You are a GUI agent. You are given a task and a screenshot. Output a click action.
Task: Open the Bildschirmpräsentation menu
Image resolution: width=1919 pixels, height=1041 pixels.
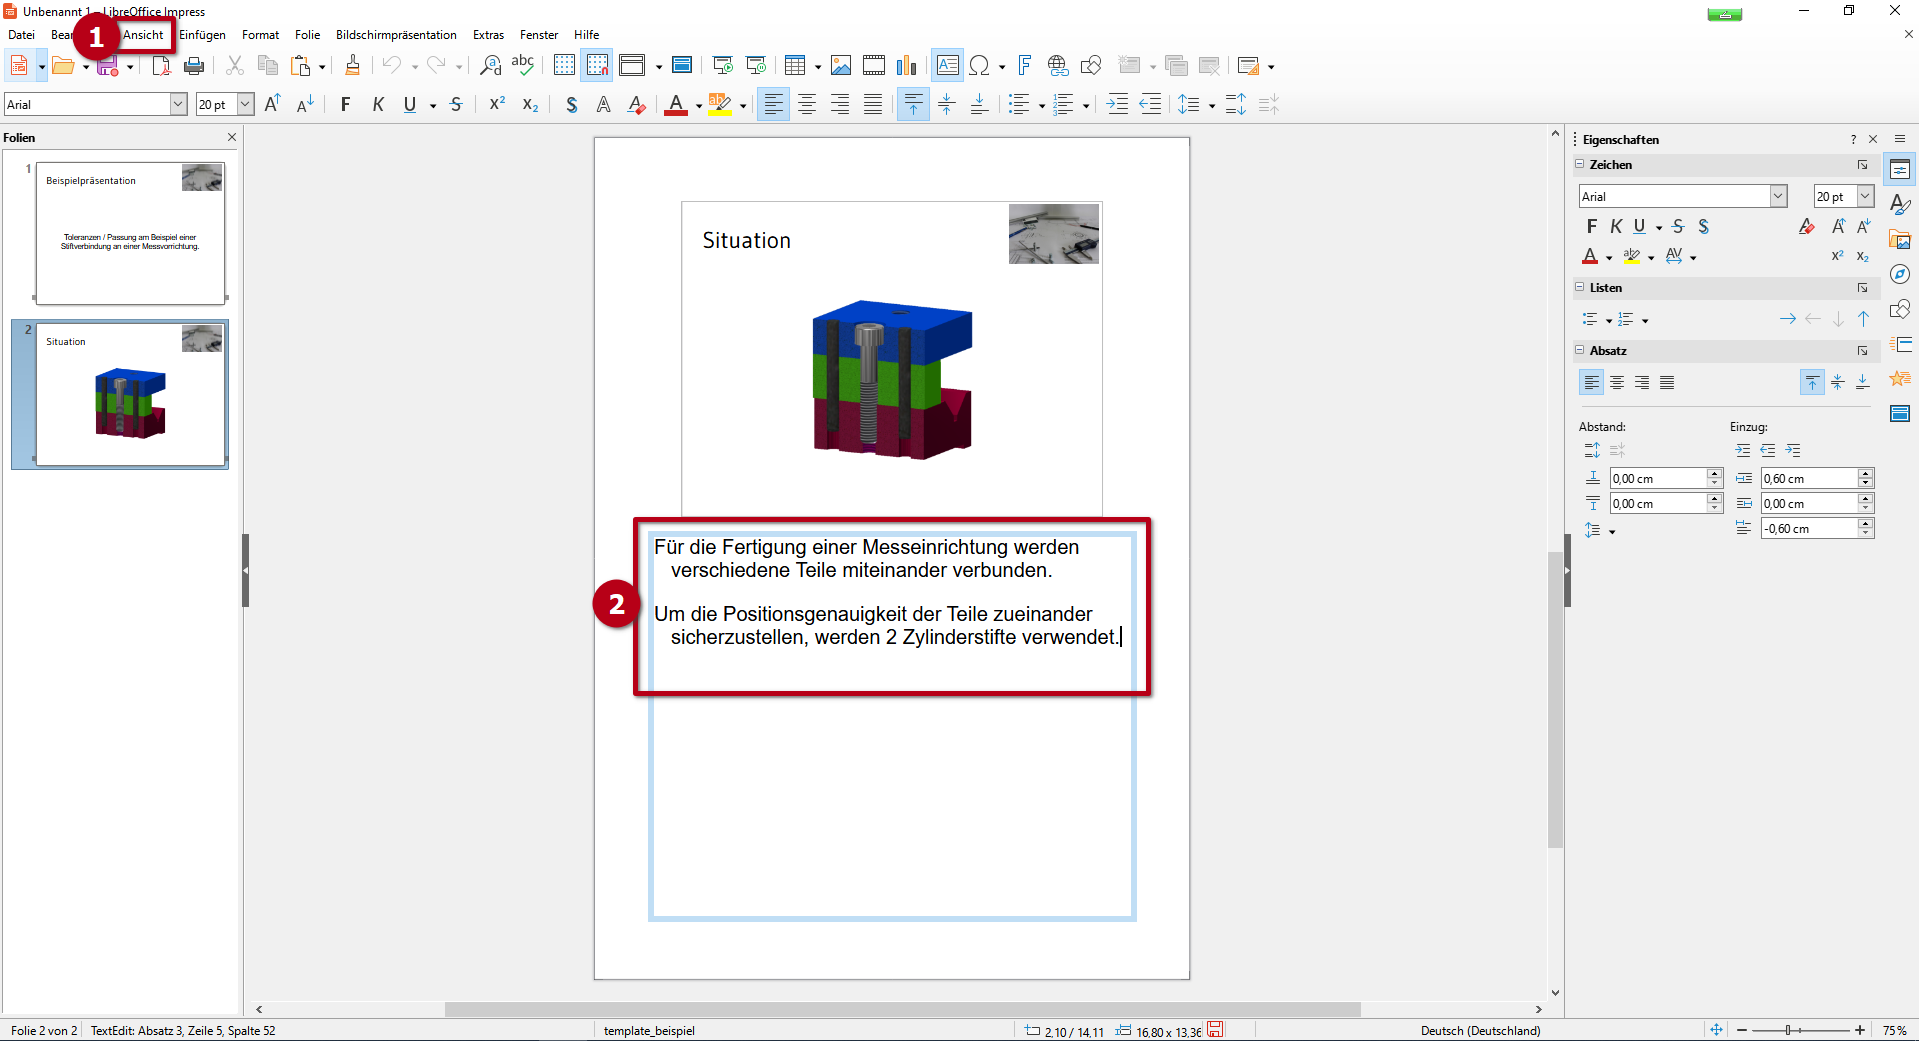click(396, 35)
